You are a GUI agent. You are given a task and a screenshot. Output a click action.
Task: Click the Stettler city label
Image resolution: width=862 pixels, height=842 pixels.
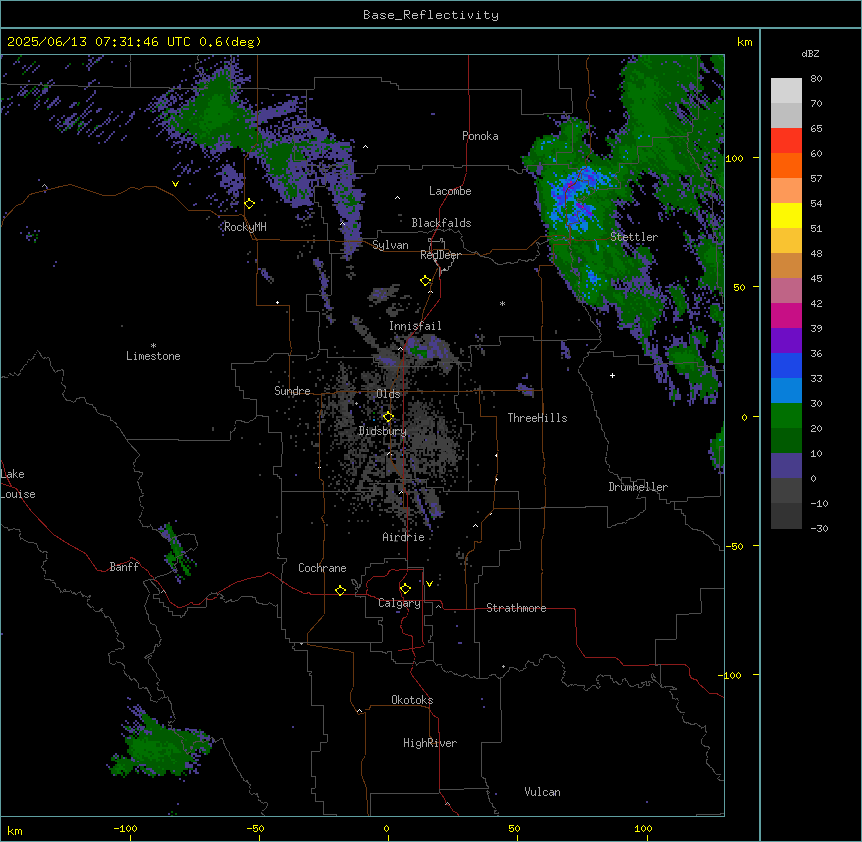634,237
